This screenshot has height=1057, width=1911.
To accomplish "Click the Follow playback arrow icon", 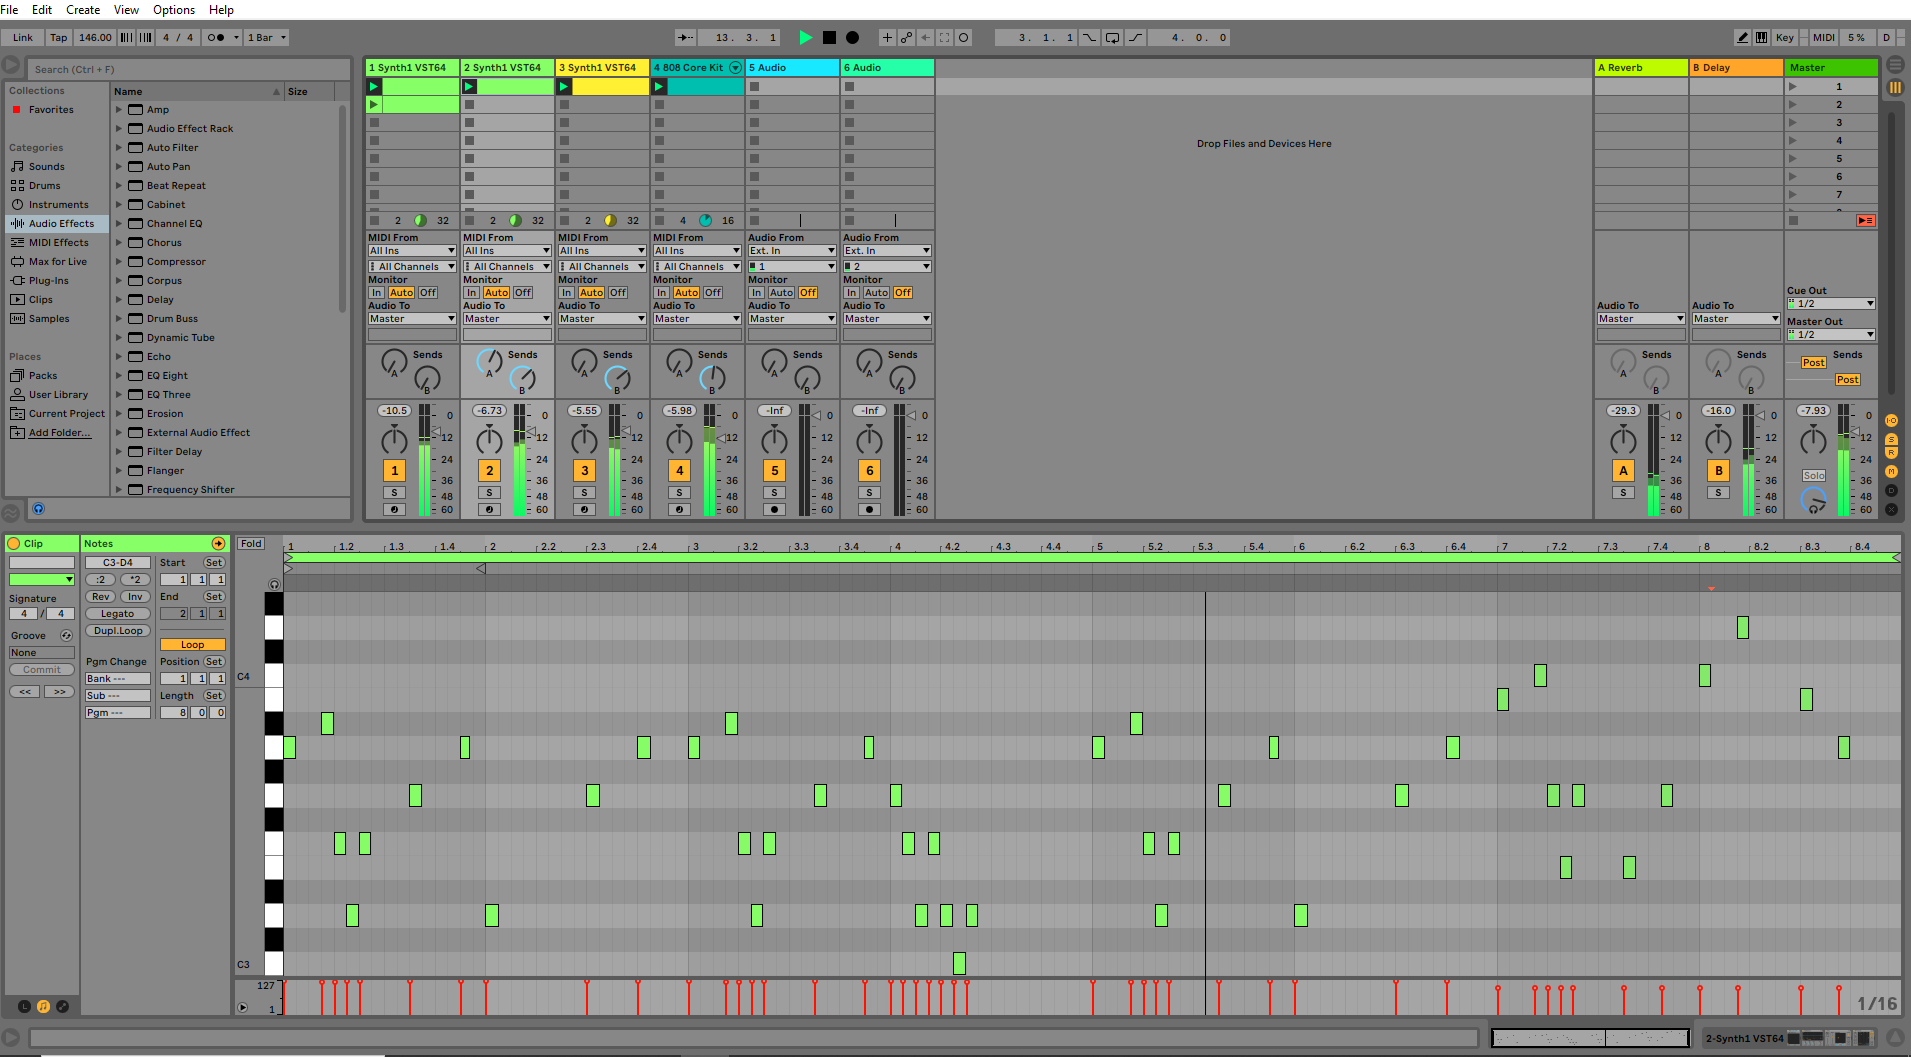I will (685, 37).
